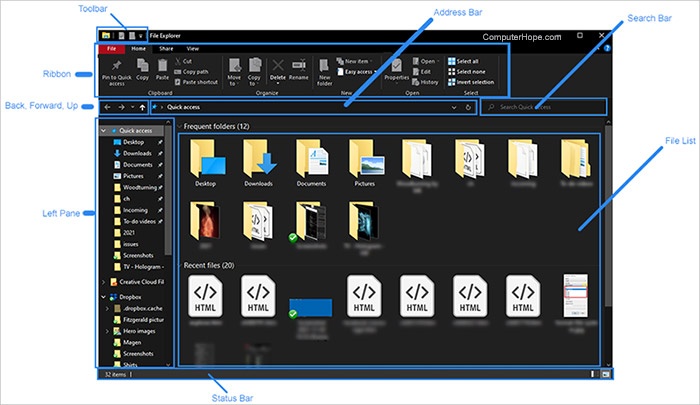Select Downloads in left pane
Image resolution: width=700 pixels, height=405 pixels.
[138, 153]
